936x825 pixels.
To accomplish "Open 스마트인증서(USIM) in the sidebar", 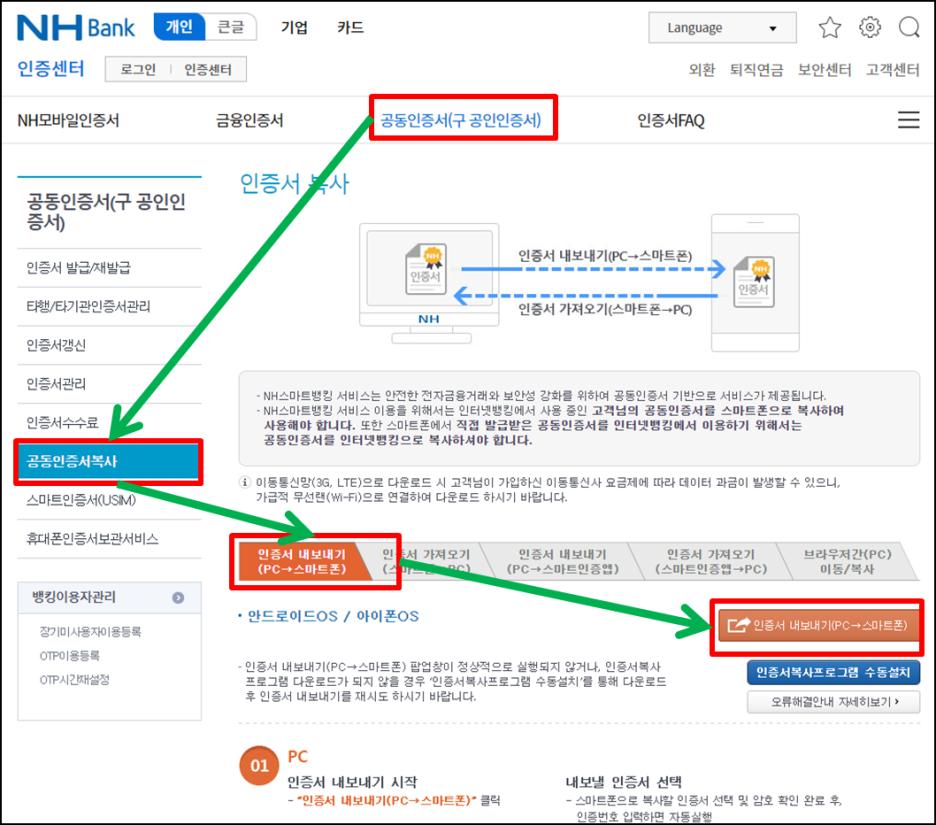I will tap(109, 500).
